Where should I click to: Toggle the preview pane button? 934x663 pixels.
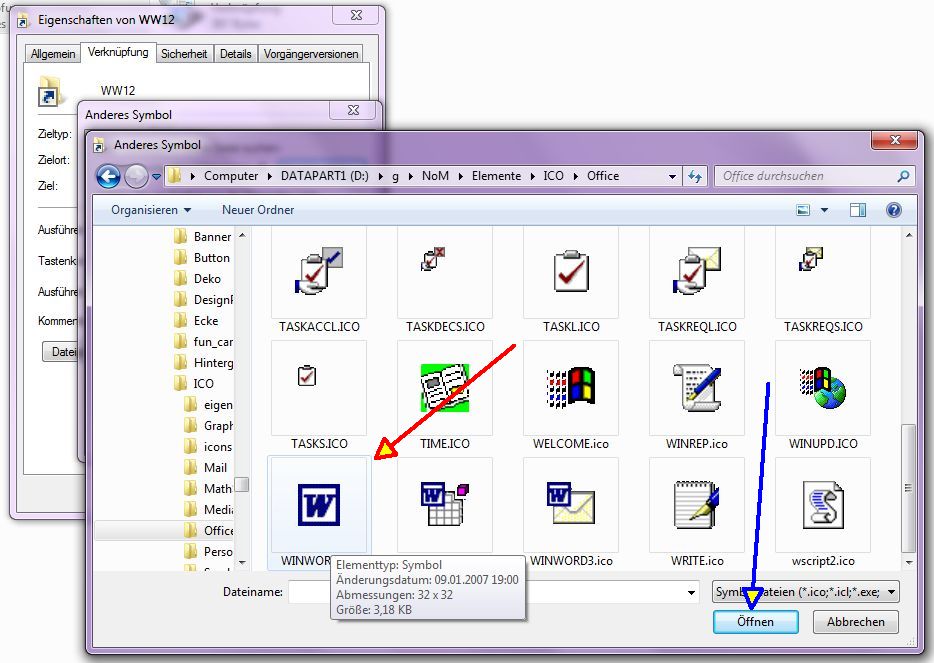[x=858, y=210]
